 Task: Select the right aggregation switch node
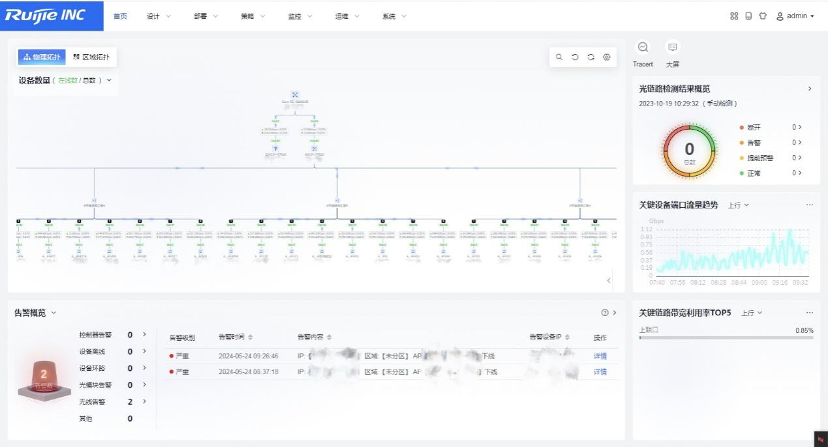click(x=580, y=201)
